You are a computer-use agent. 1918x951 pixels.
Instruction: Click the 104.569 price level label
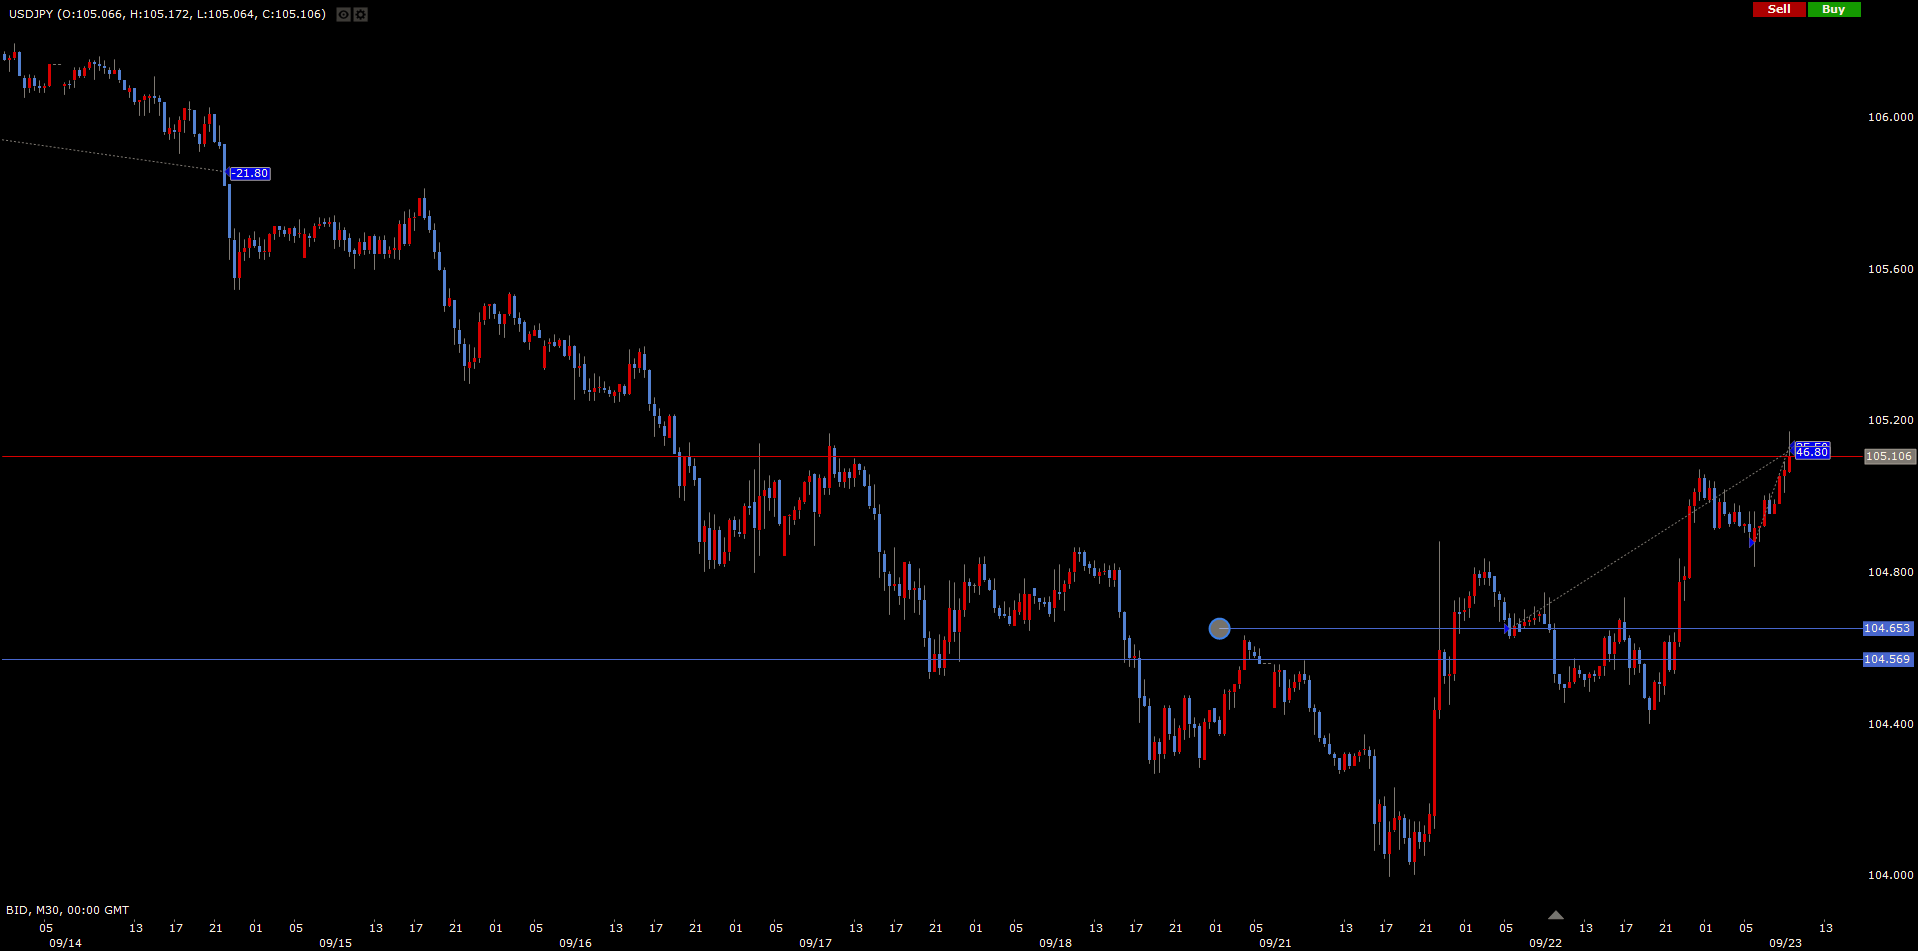[x=1887, y=659]
